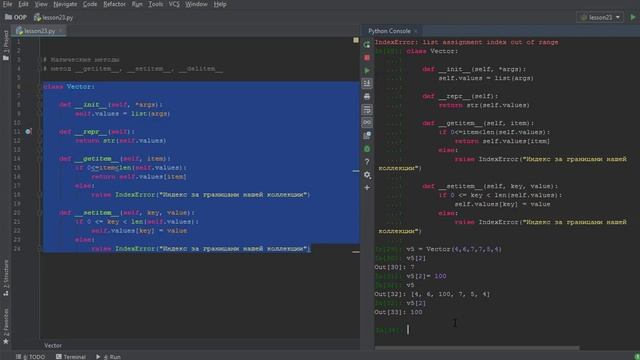
Task: Click 'Out[30]: 7' console output
Action: point(394,267)
